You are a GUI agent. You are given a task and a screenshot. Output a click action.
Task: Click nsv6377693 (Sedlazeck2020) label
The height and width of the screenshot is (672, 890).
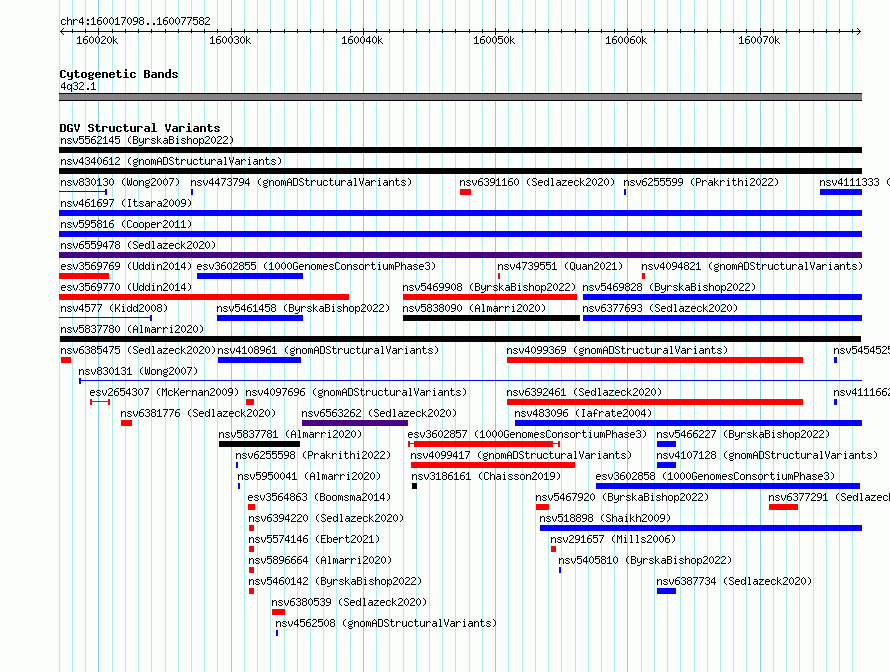click(660, 308)
